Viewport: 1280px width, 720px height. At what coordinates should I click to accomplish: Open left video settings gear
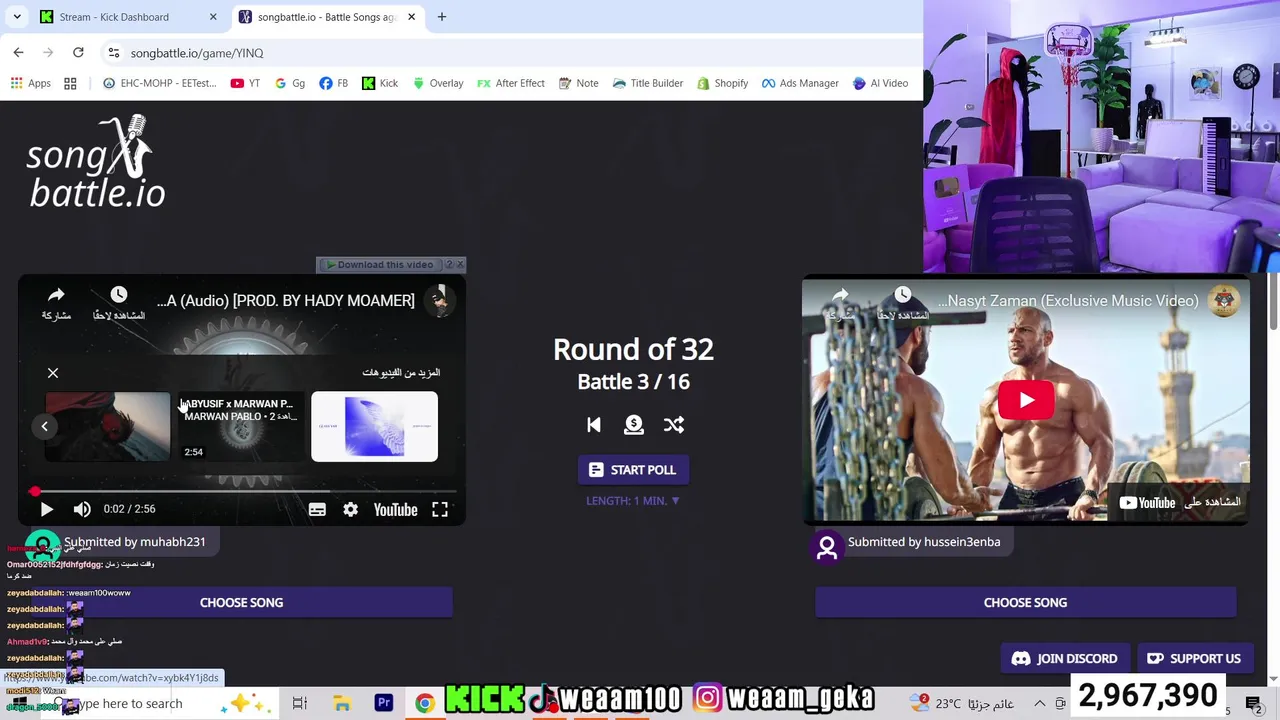[x=351, y=509]
